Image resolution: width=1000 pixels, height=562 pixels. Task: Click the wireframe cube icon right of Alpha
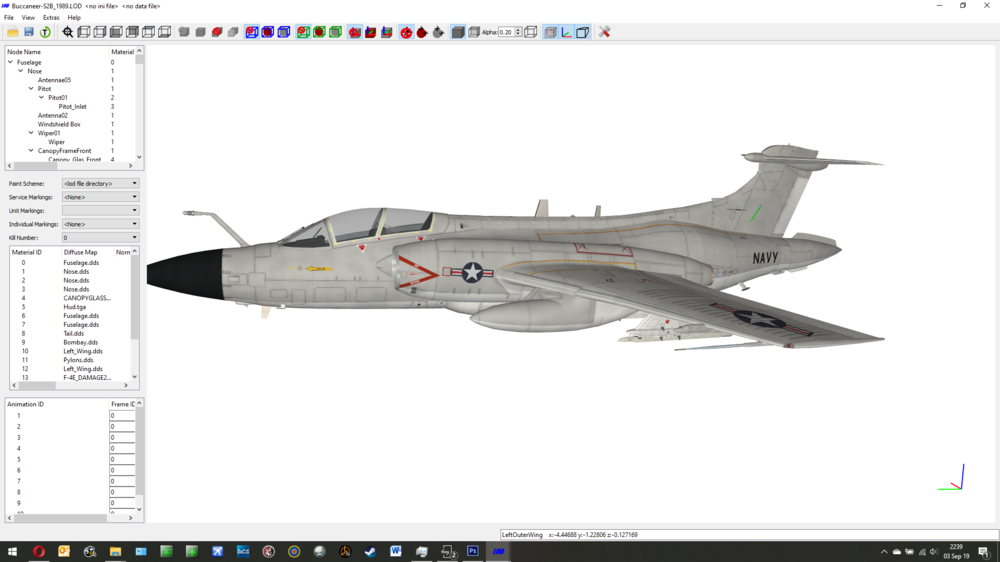(531, 32)
